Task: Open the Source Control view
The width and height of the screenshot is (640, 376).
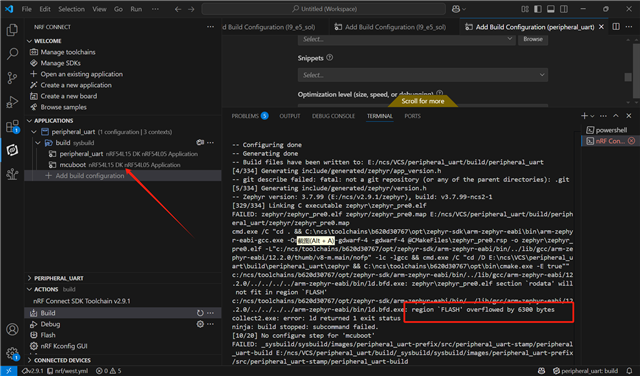Action: click(x=12, y=78)
